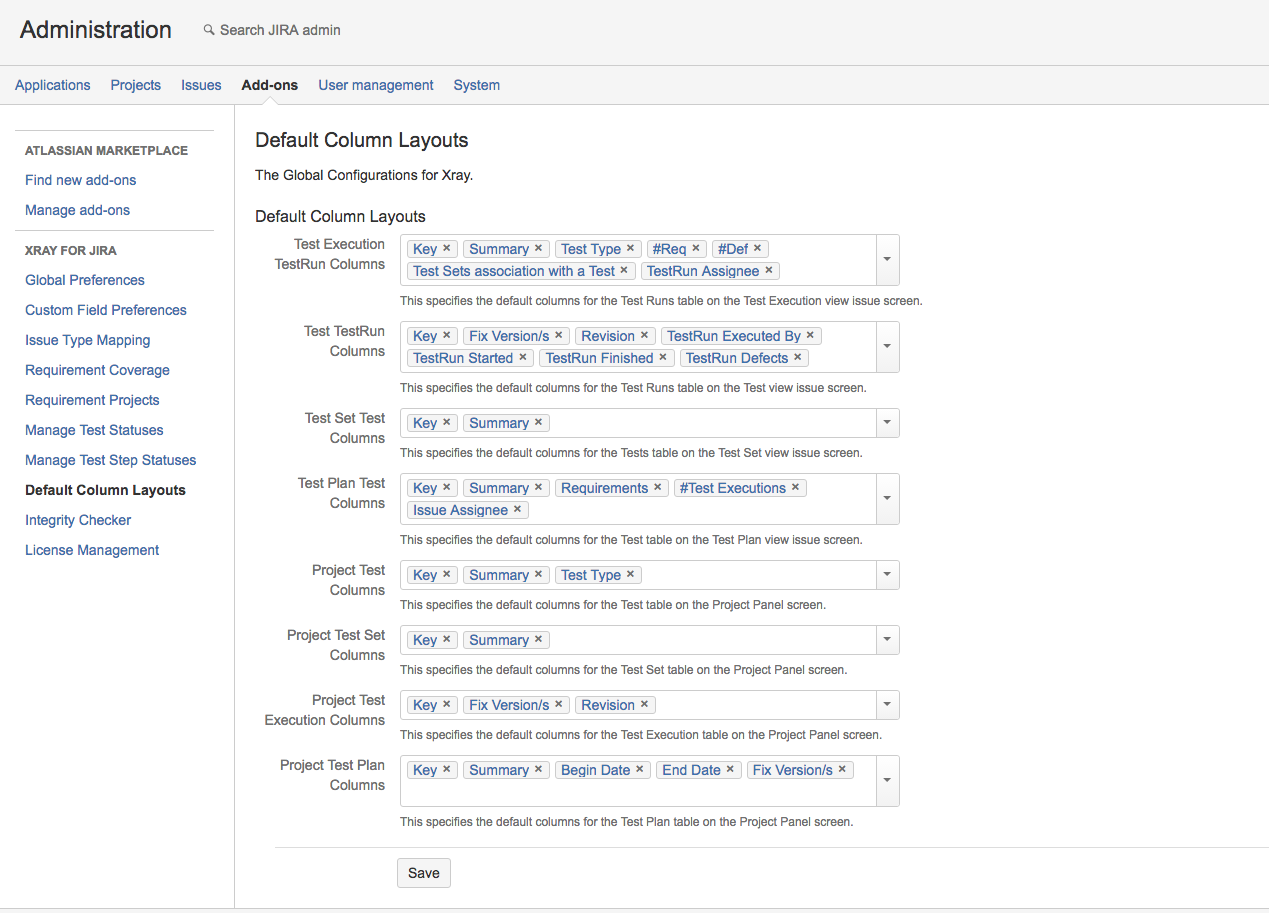Viewport: 1269px width, 913px height.
Task: Remove Fix Version/s tag from Project Test Execution Columns
Action: click(x=559, y=704)
